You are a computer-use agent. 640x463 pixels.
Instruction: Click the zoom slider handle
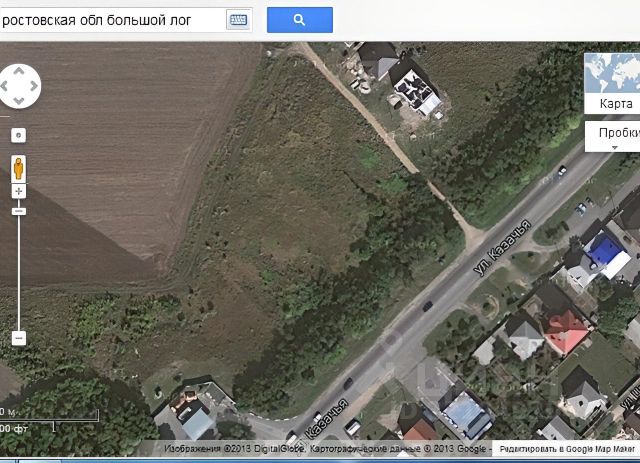point(18,211)
